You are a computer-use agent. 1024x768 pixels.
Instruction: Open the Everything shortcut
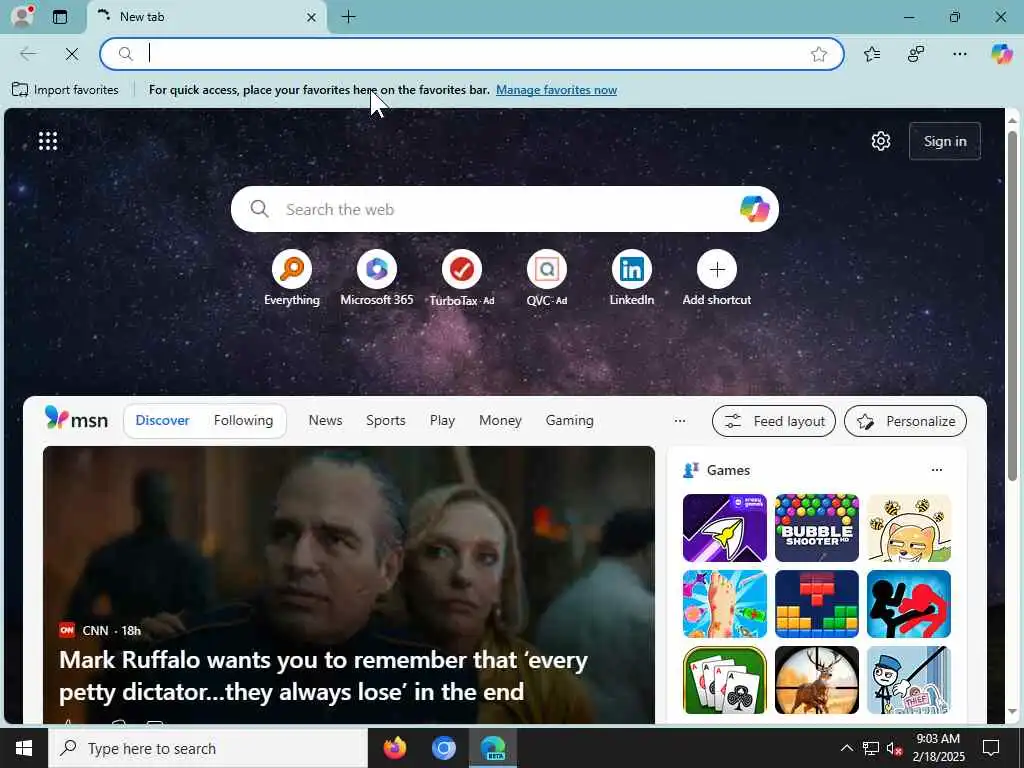[292, 278]
